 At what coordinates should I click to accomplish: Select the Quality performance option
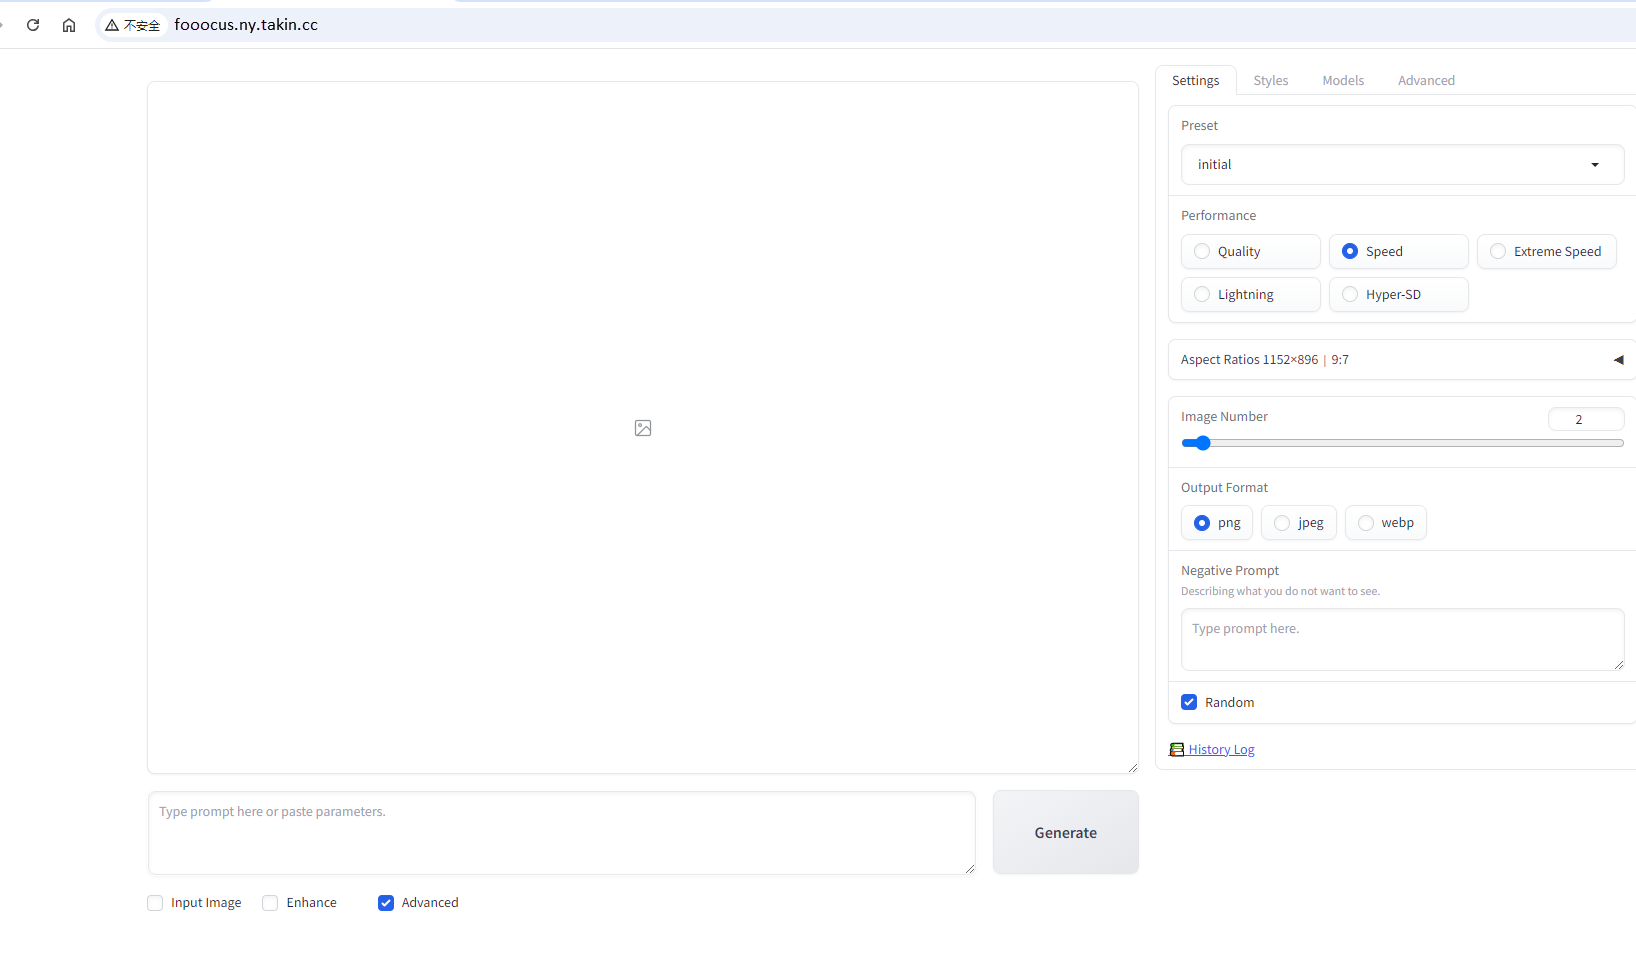[1202, 252]
